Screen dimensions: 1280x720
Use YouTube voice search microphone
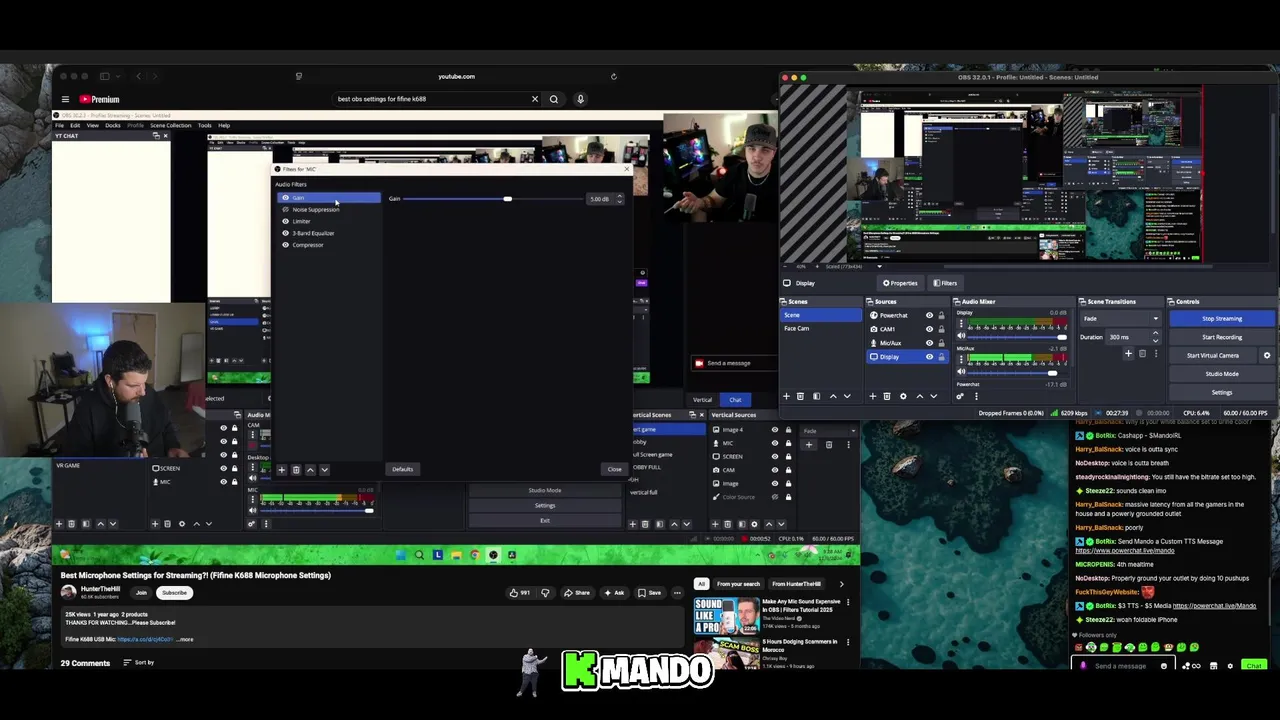pos(580,99)
